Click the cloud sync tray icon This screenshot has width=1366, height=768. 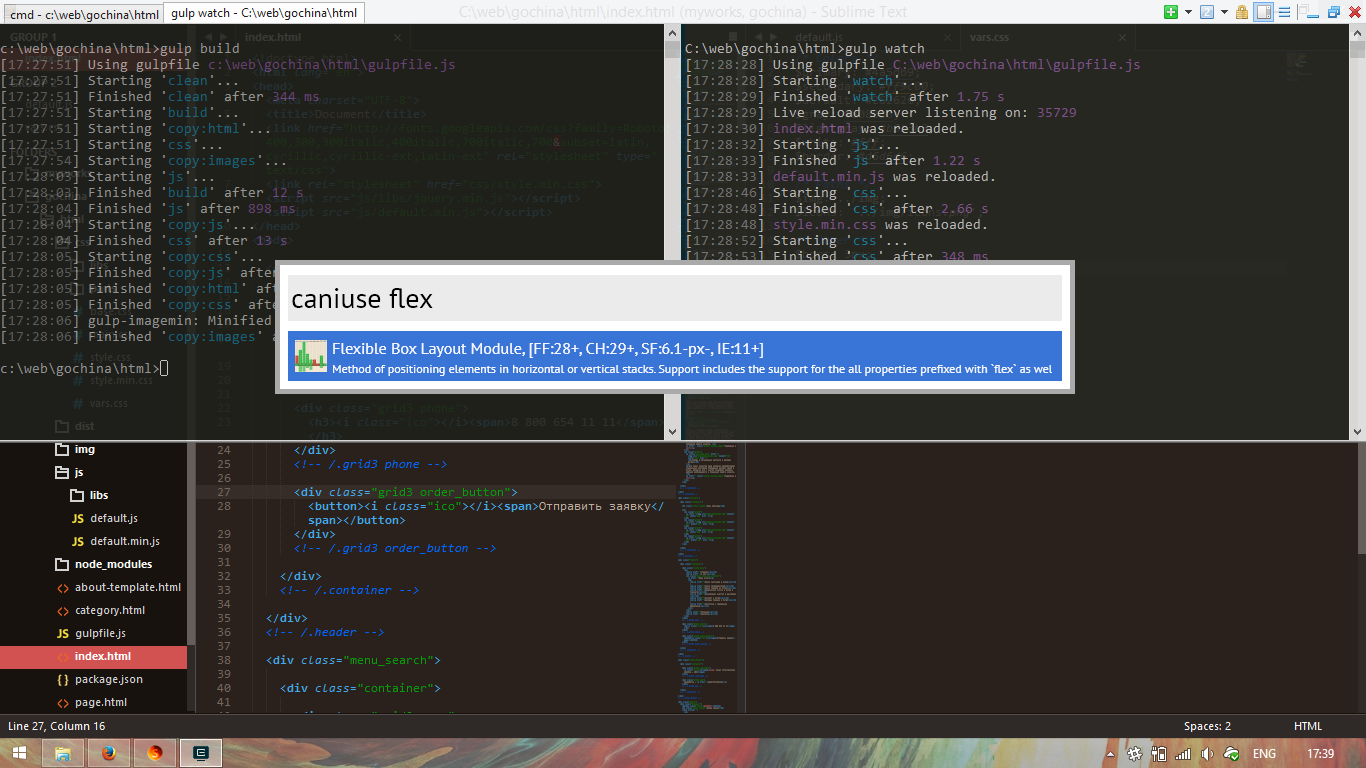(1233, 753)
